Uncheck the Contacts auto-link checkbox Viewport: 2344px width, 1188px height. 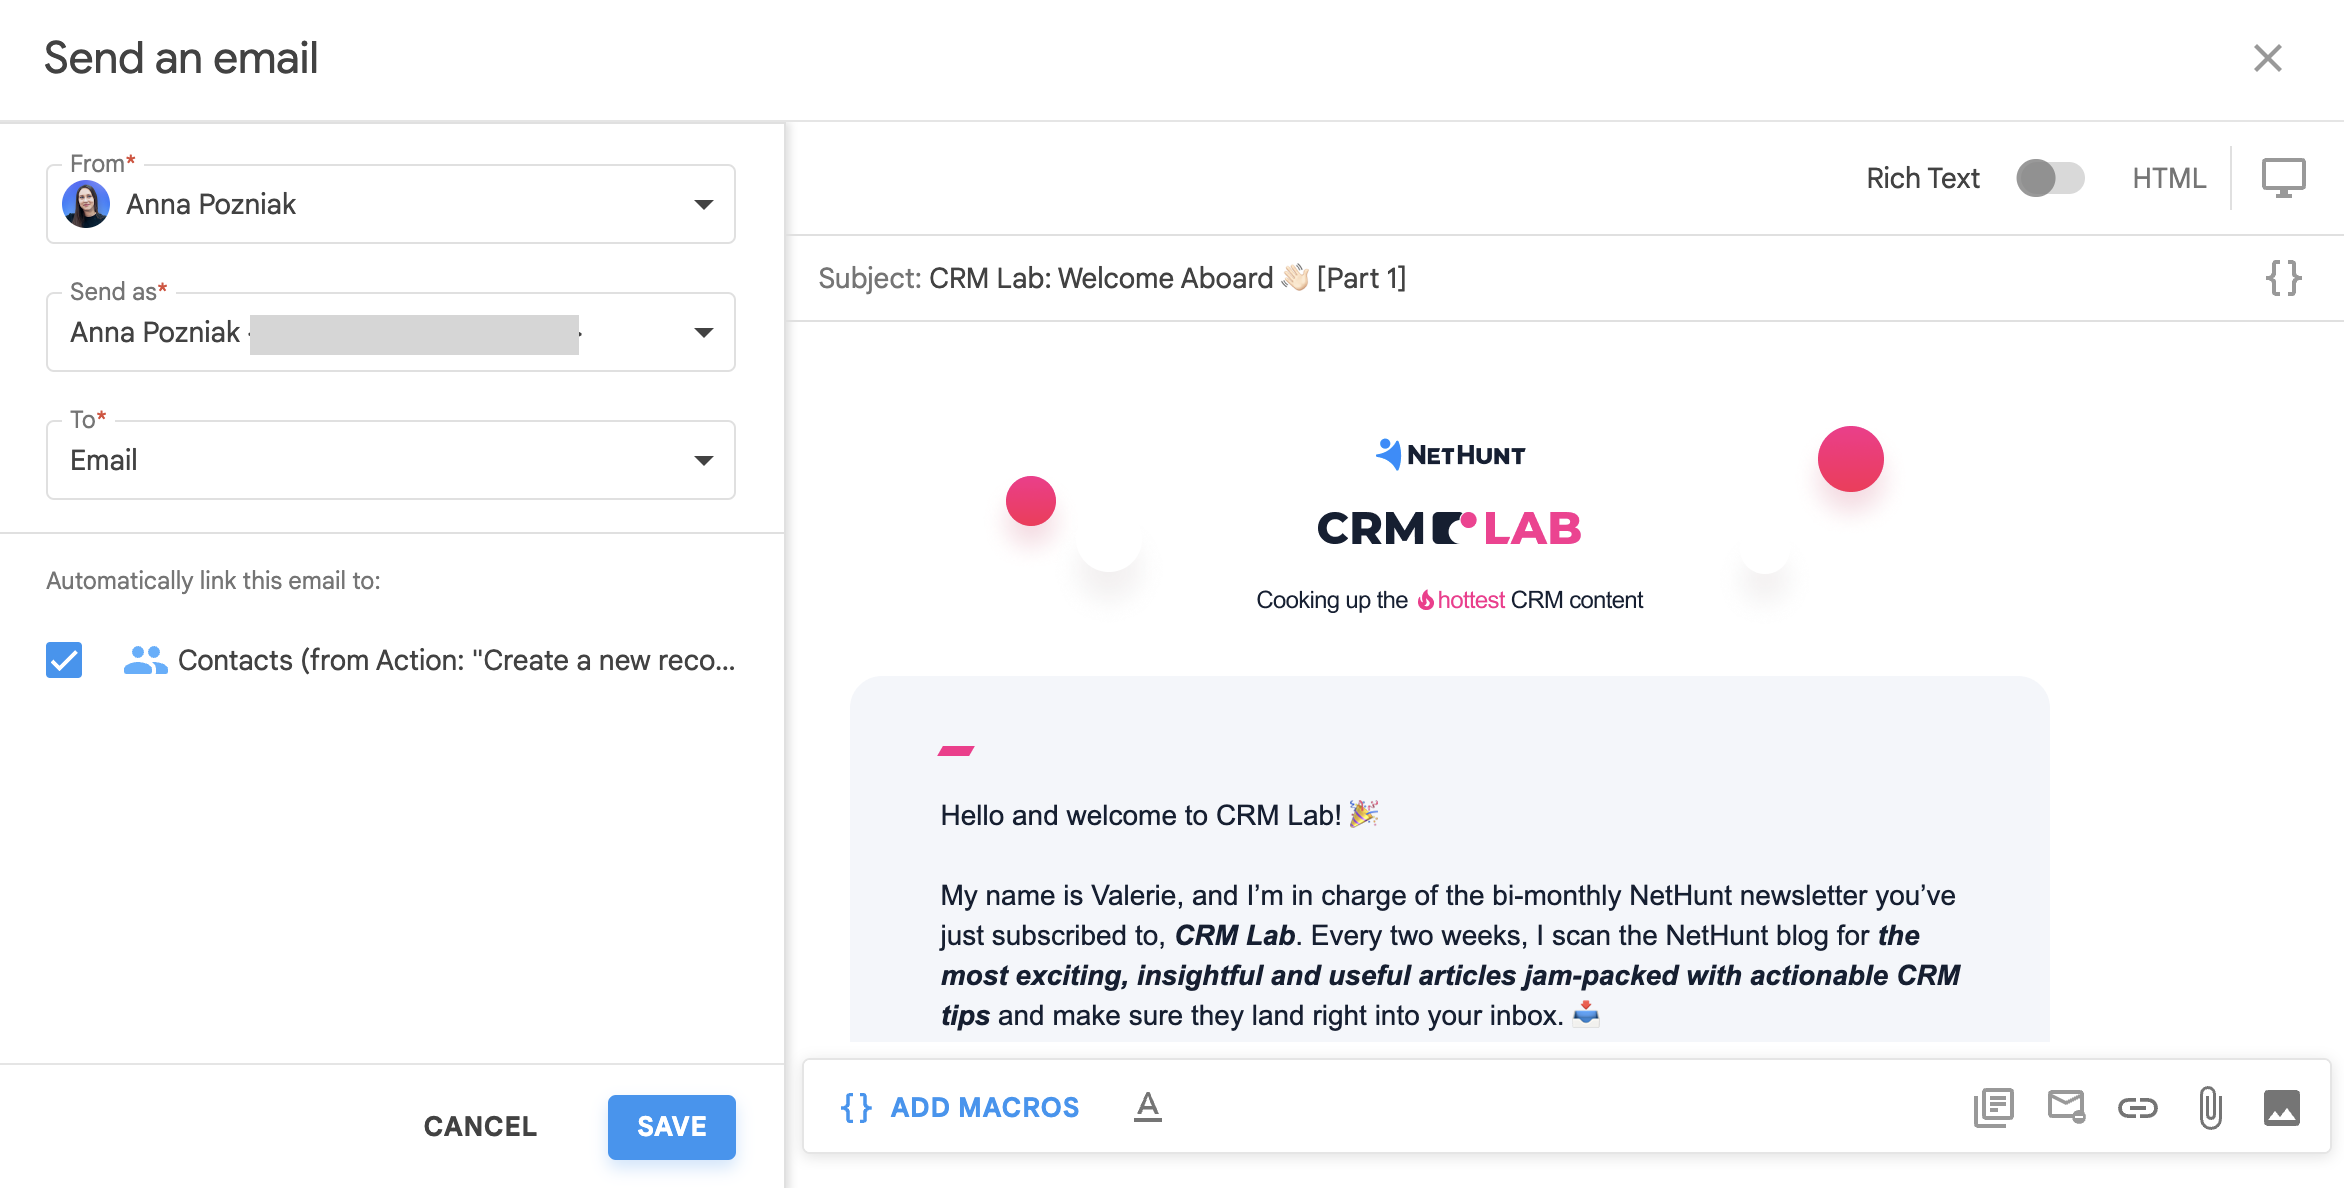point(64,660)
